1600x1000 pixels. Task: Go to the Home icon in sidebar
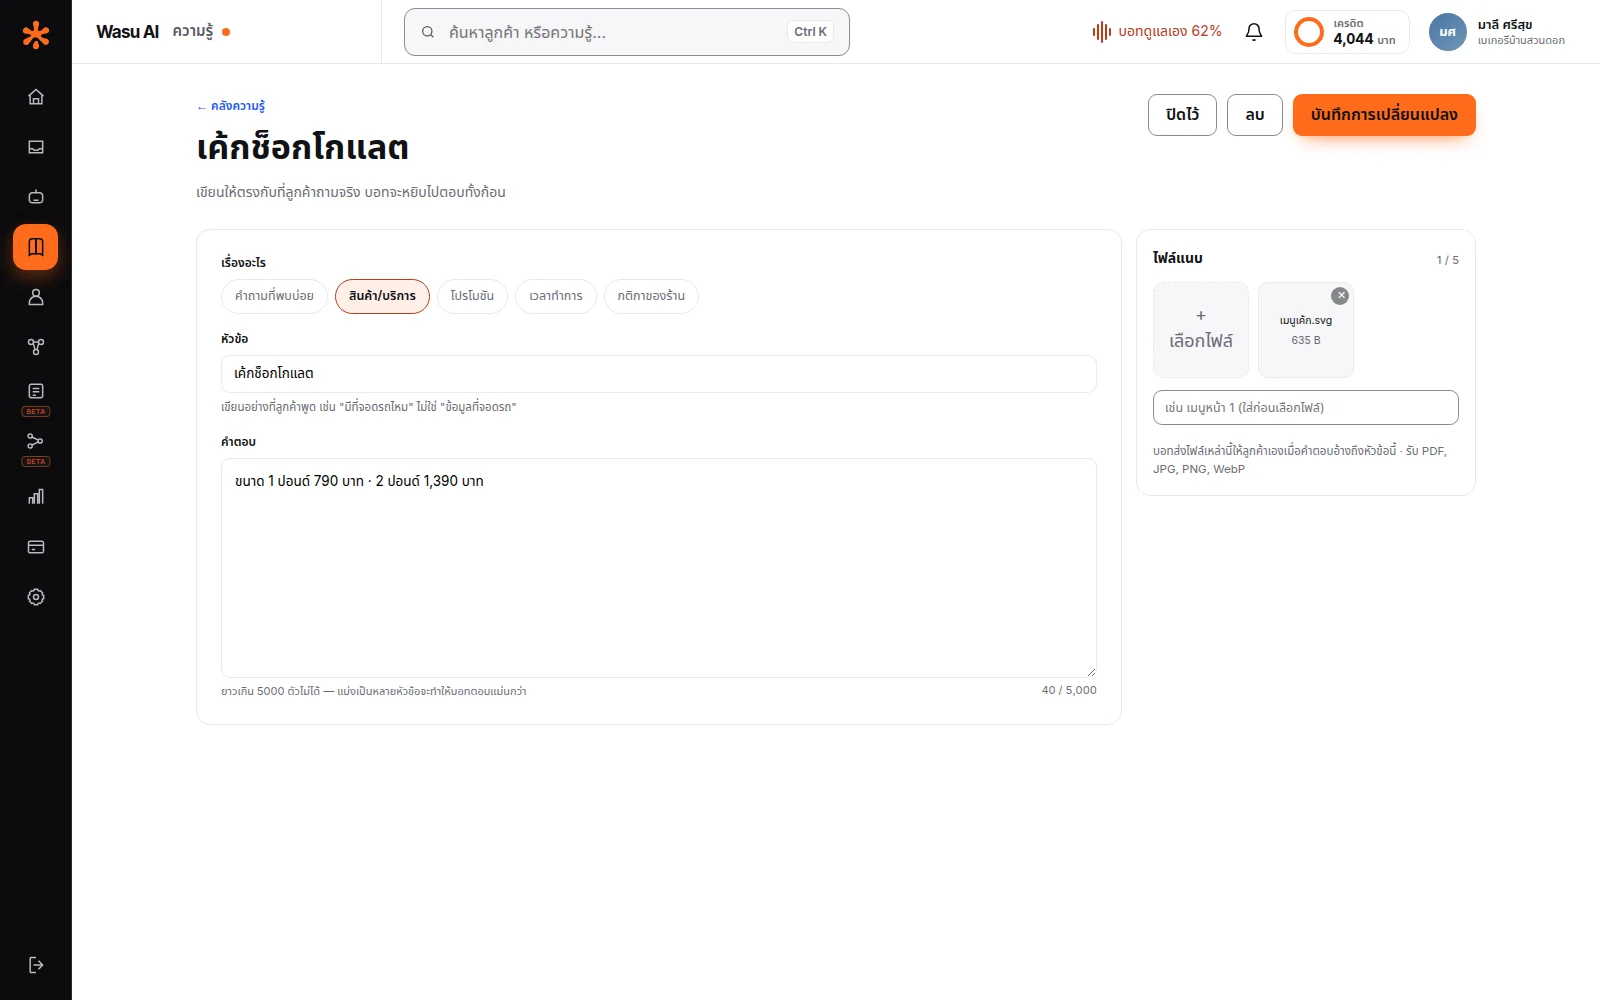pyautogui.click(x=36, y=97)
